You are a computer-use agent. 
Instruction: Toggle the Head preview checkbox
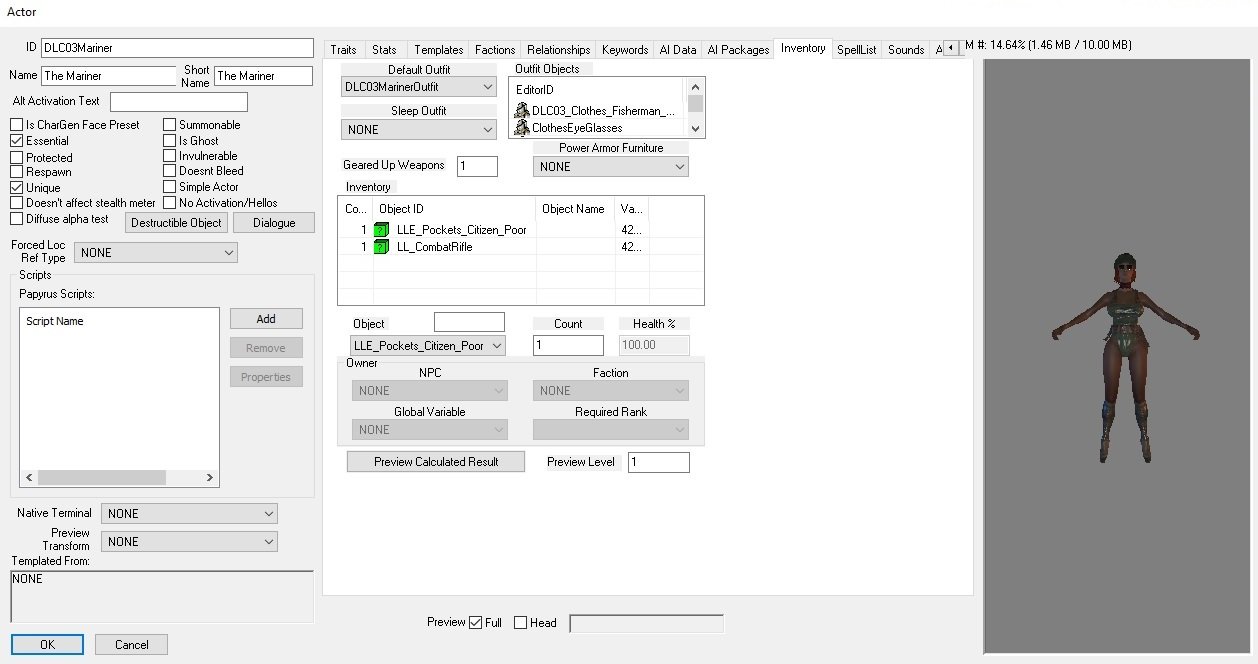tap(520, 623)
